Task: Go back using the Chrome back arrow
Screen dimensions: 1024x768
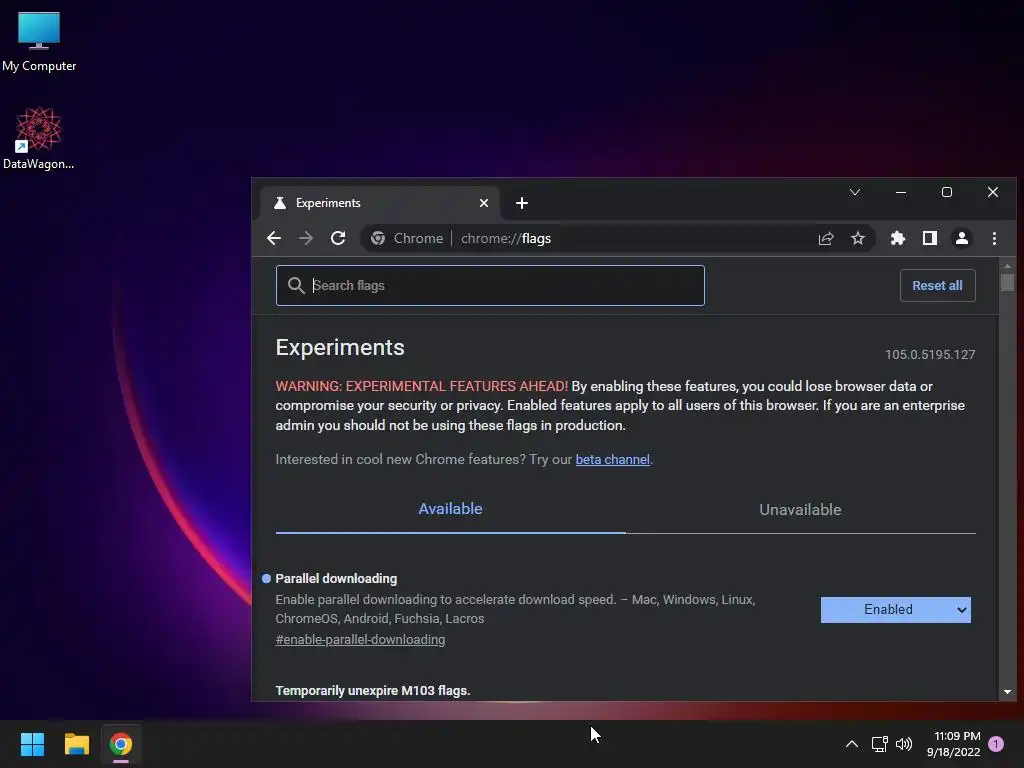Action: (x=274, y=238)
